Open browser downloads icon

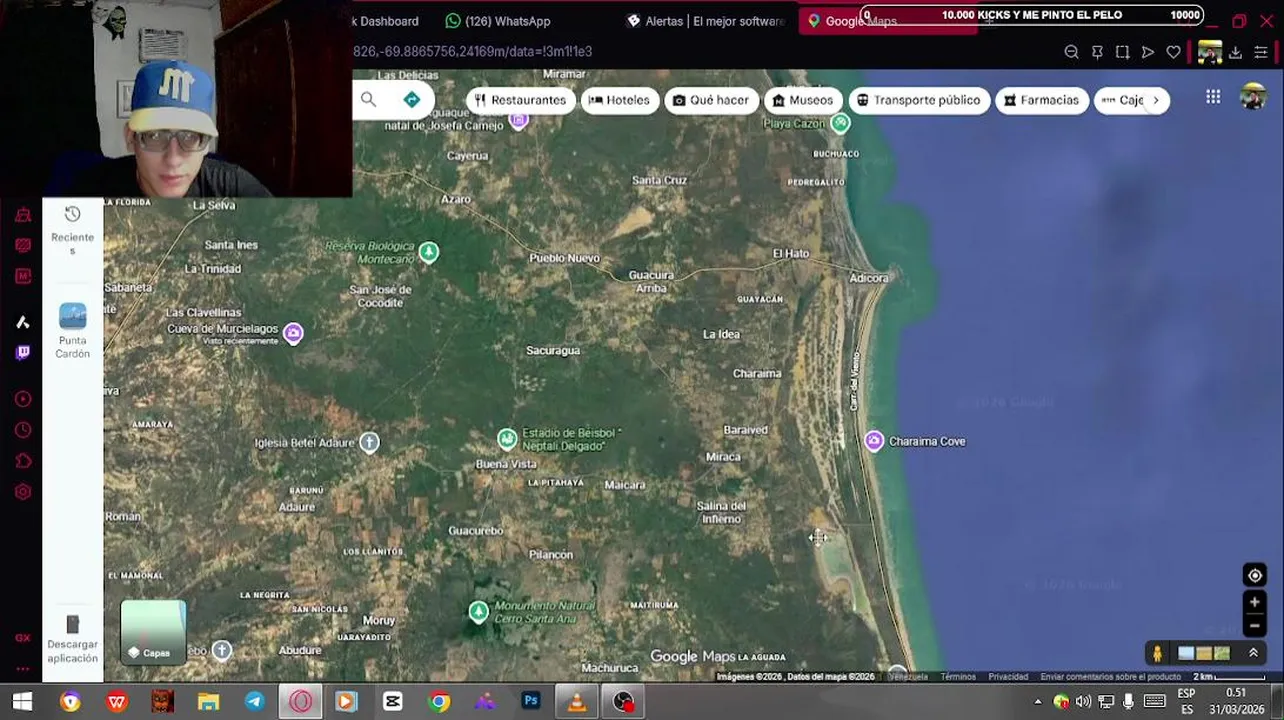[x=1235, y=52]
